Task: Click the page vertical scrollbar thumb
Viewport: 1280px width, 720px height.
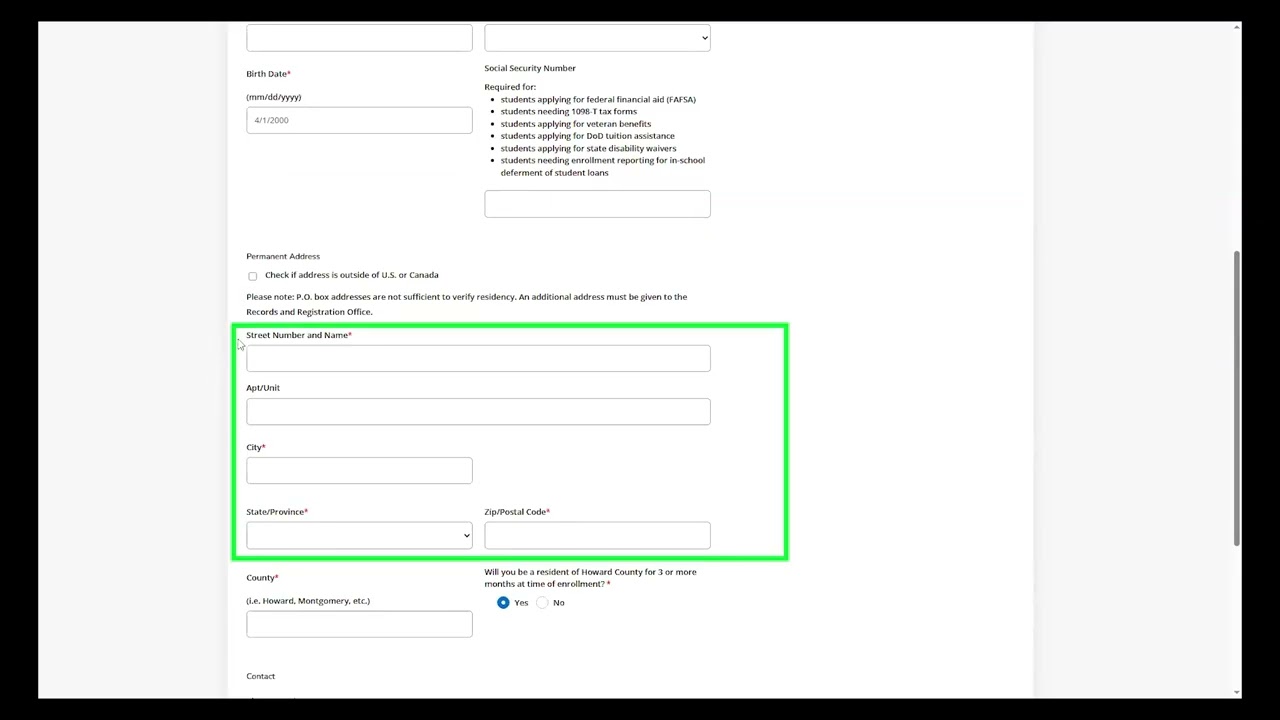Action: pos(1237,398)
